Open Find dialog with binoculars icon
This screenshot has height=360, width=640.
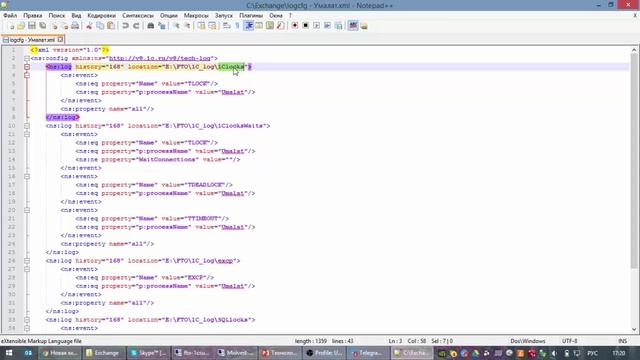point(151,26)
